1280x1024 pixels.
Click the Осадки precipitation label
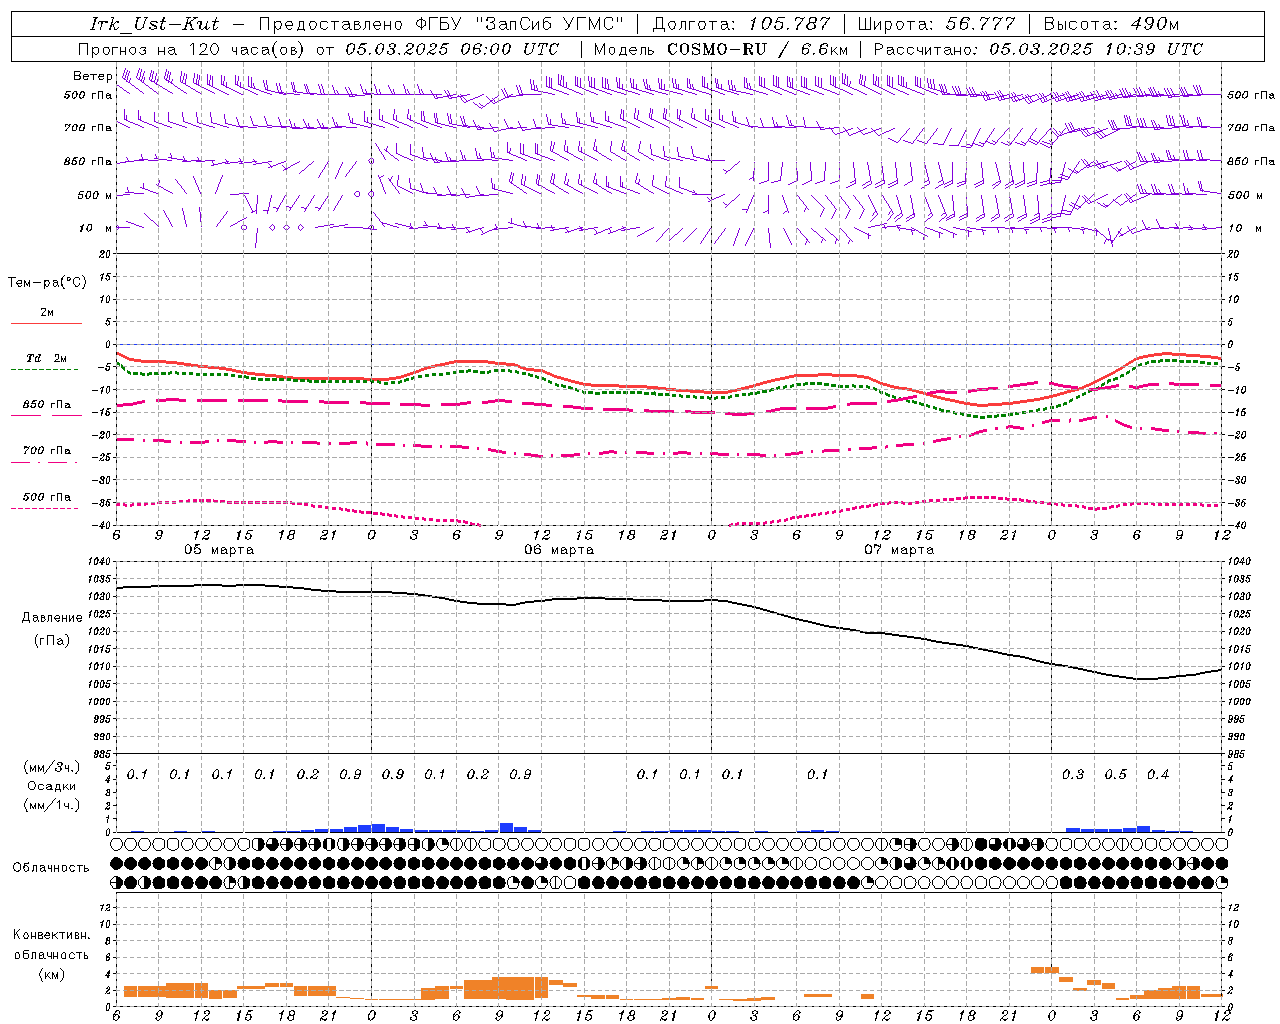click(x=51, y=786)
